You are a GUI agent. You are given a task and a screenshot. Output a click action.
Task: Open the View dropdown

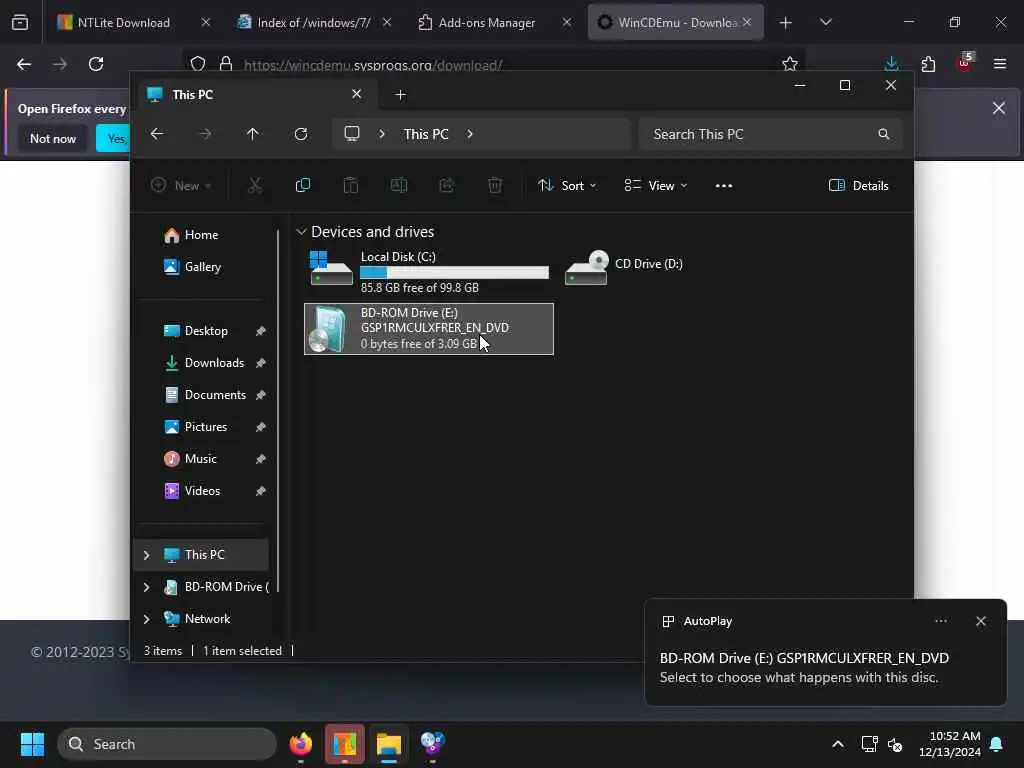(x=656, y=185)
